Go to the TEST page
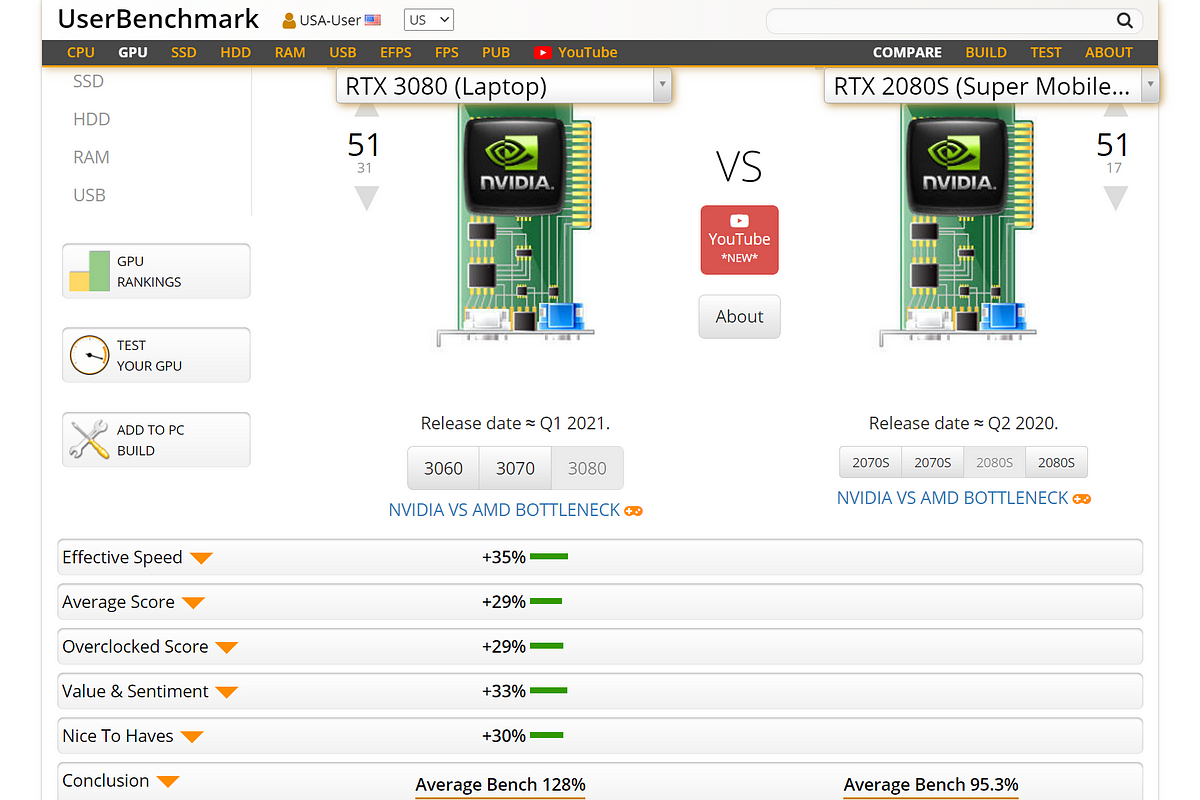This screenshot has height=800, width=1200. tap(1046, 52)
